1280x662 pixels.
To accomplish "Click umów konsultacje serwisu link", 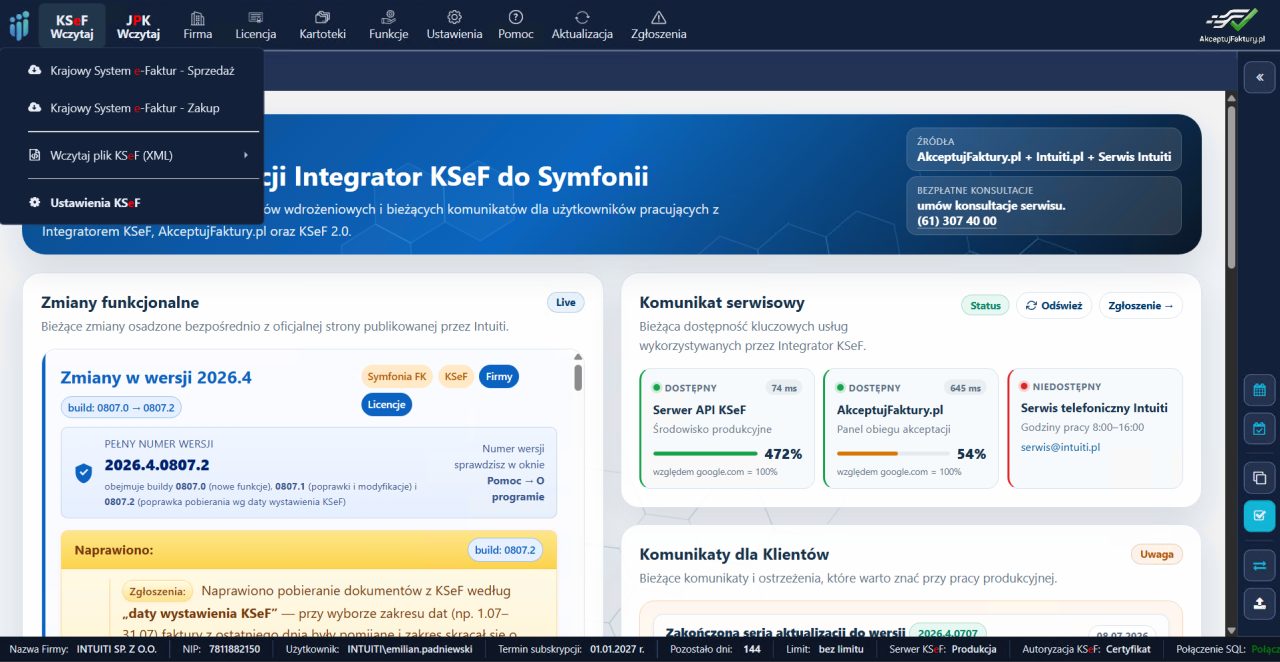I will pos(991,205).
